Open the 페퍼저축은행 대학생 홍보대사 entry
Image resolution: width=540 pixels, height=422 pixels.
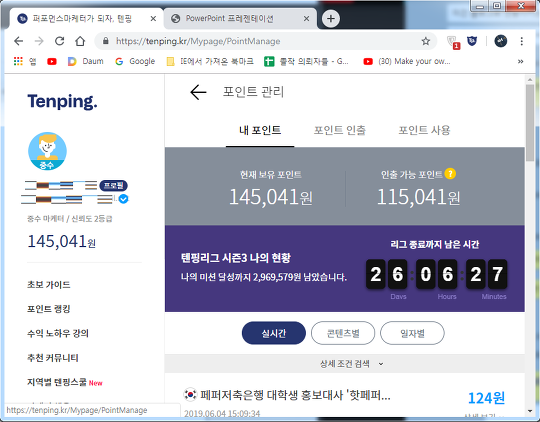(295, 395)
